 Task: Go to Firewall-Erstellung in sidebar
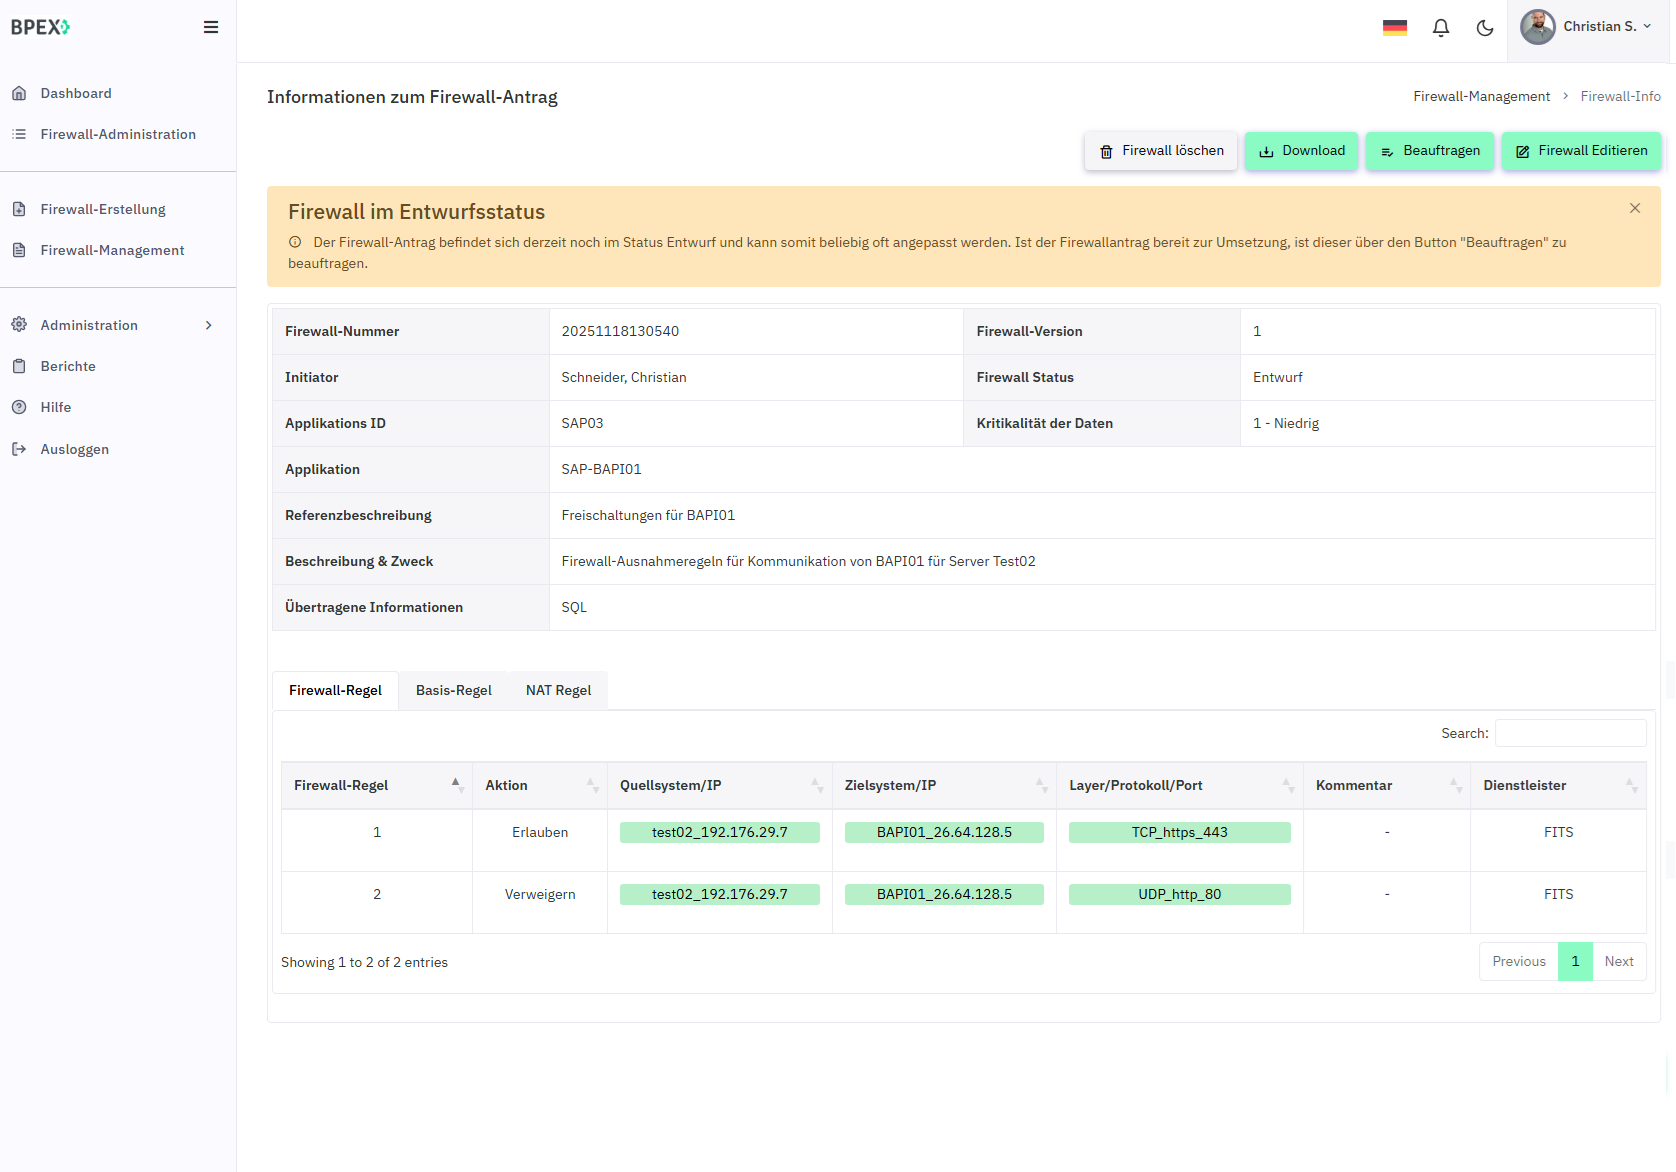point(103,209)
